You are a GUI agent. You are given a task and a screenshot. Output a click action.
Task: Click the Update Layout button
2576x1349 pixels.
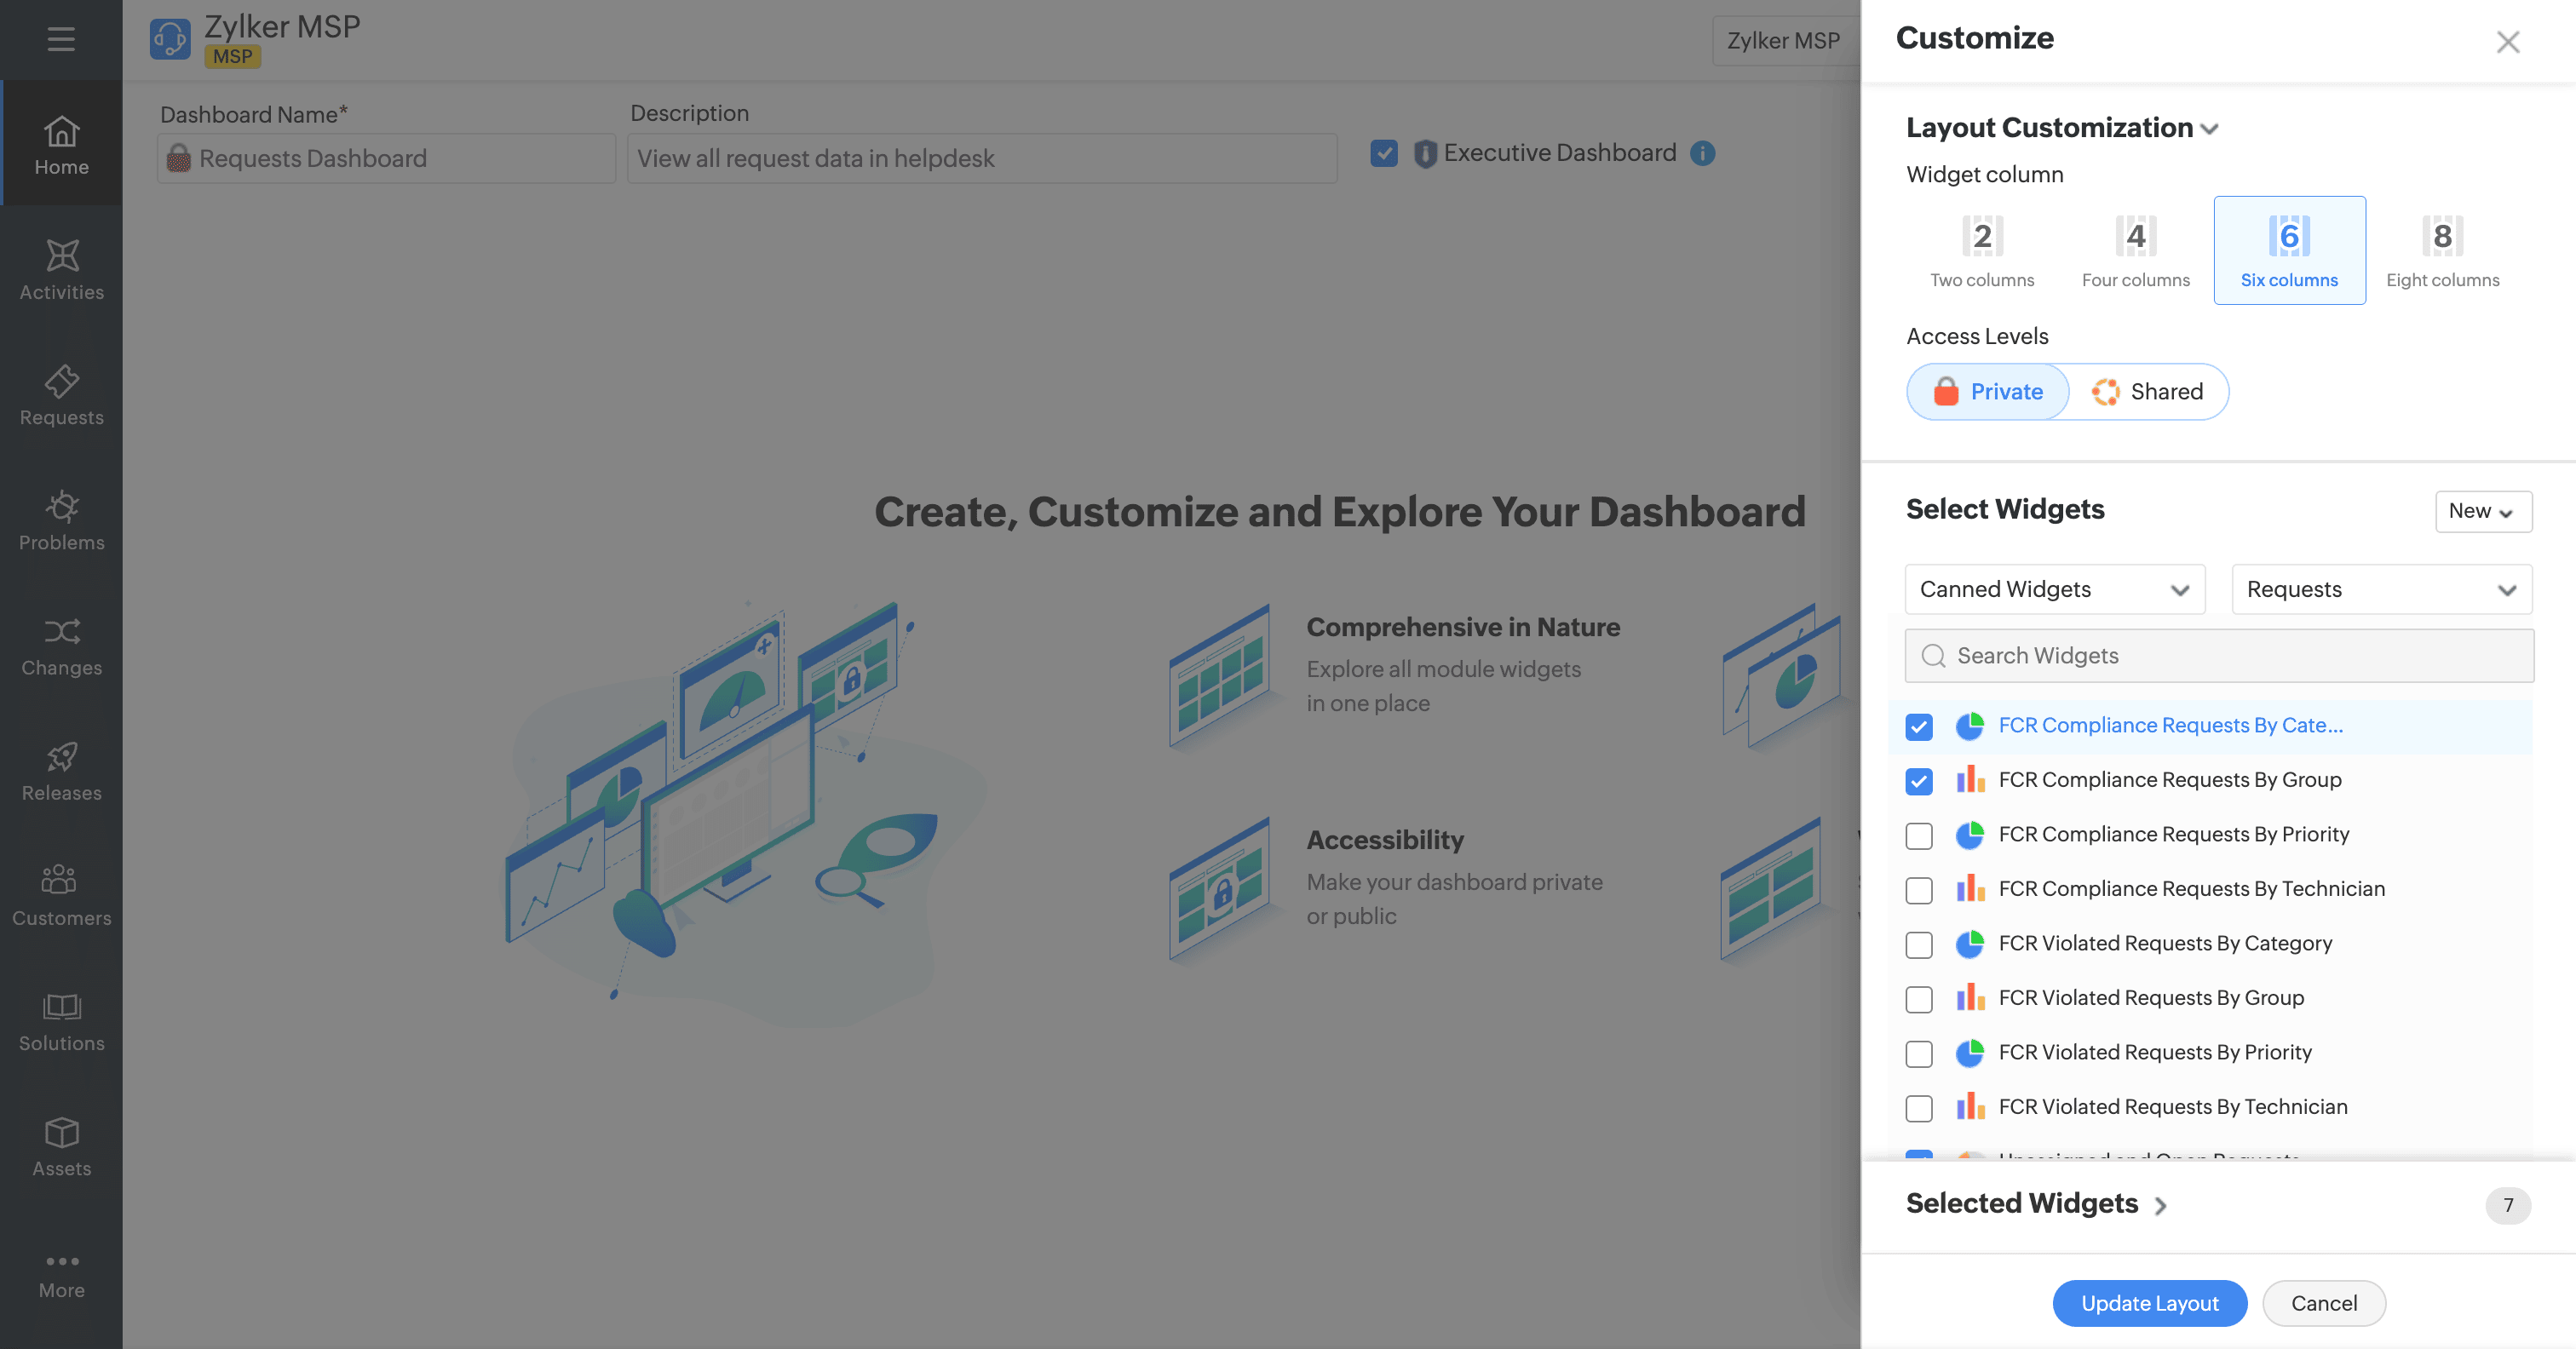pyautogui.click(x=2149, y=1303)
